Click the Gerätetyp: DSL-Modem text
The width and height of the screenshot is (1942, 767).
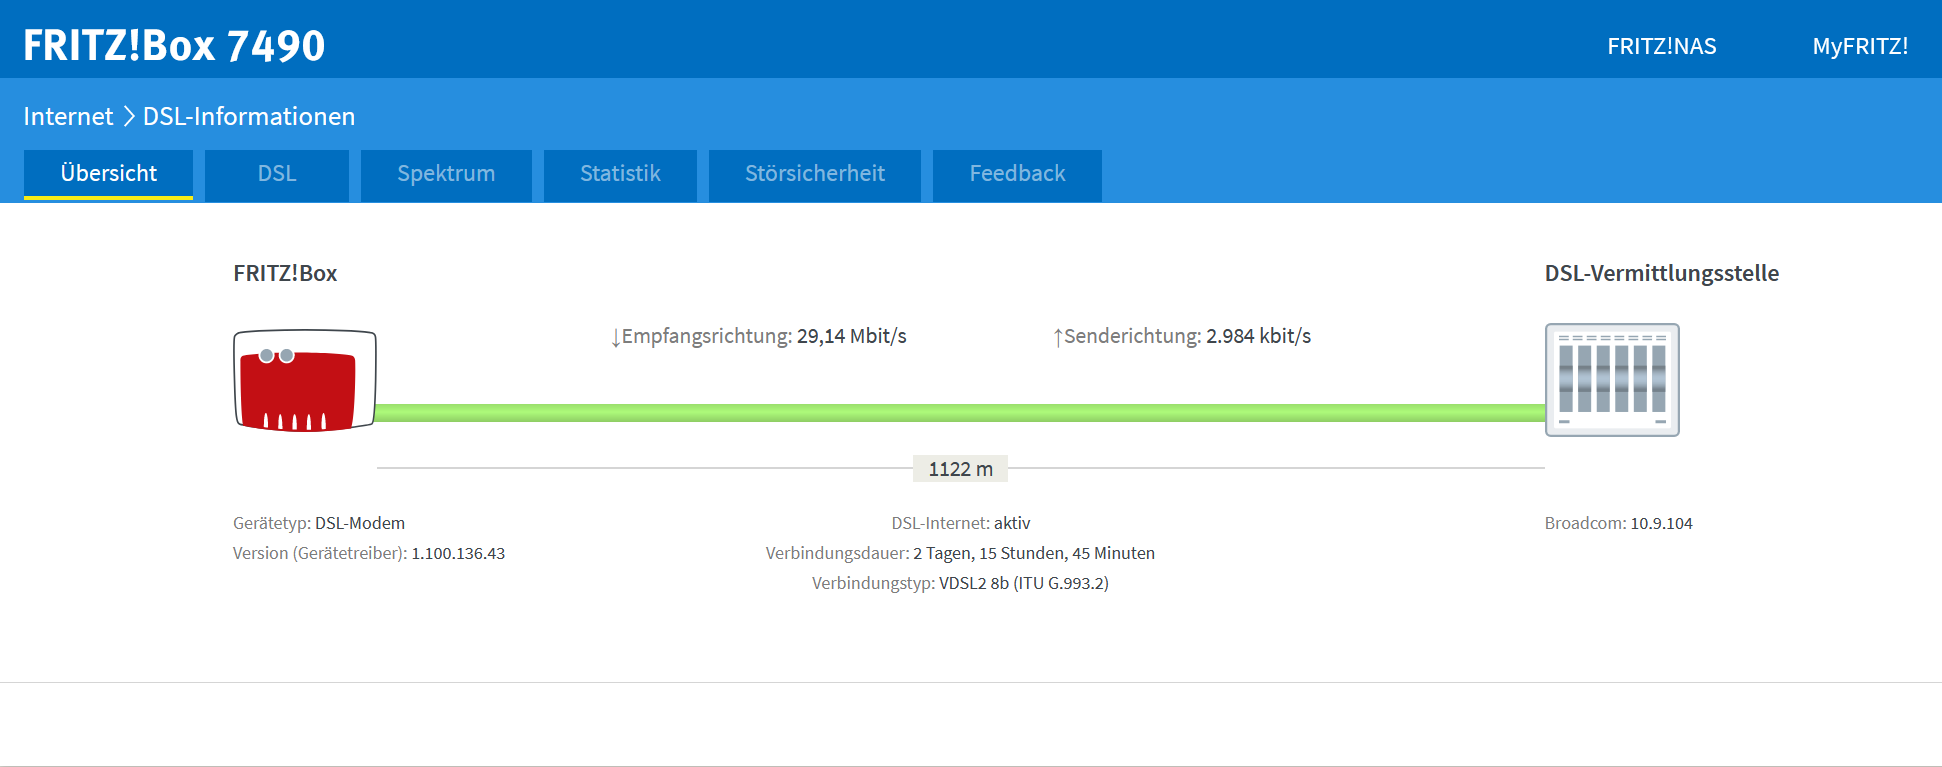click(319, 523)
